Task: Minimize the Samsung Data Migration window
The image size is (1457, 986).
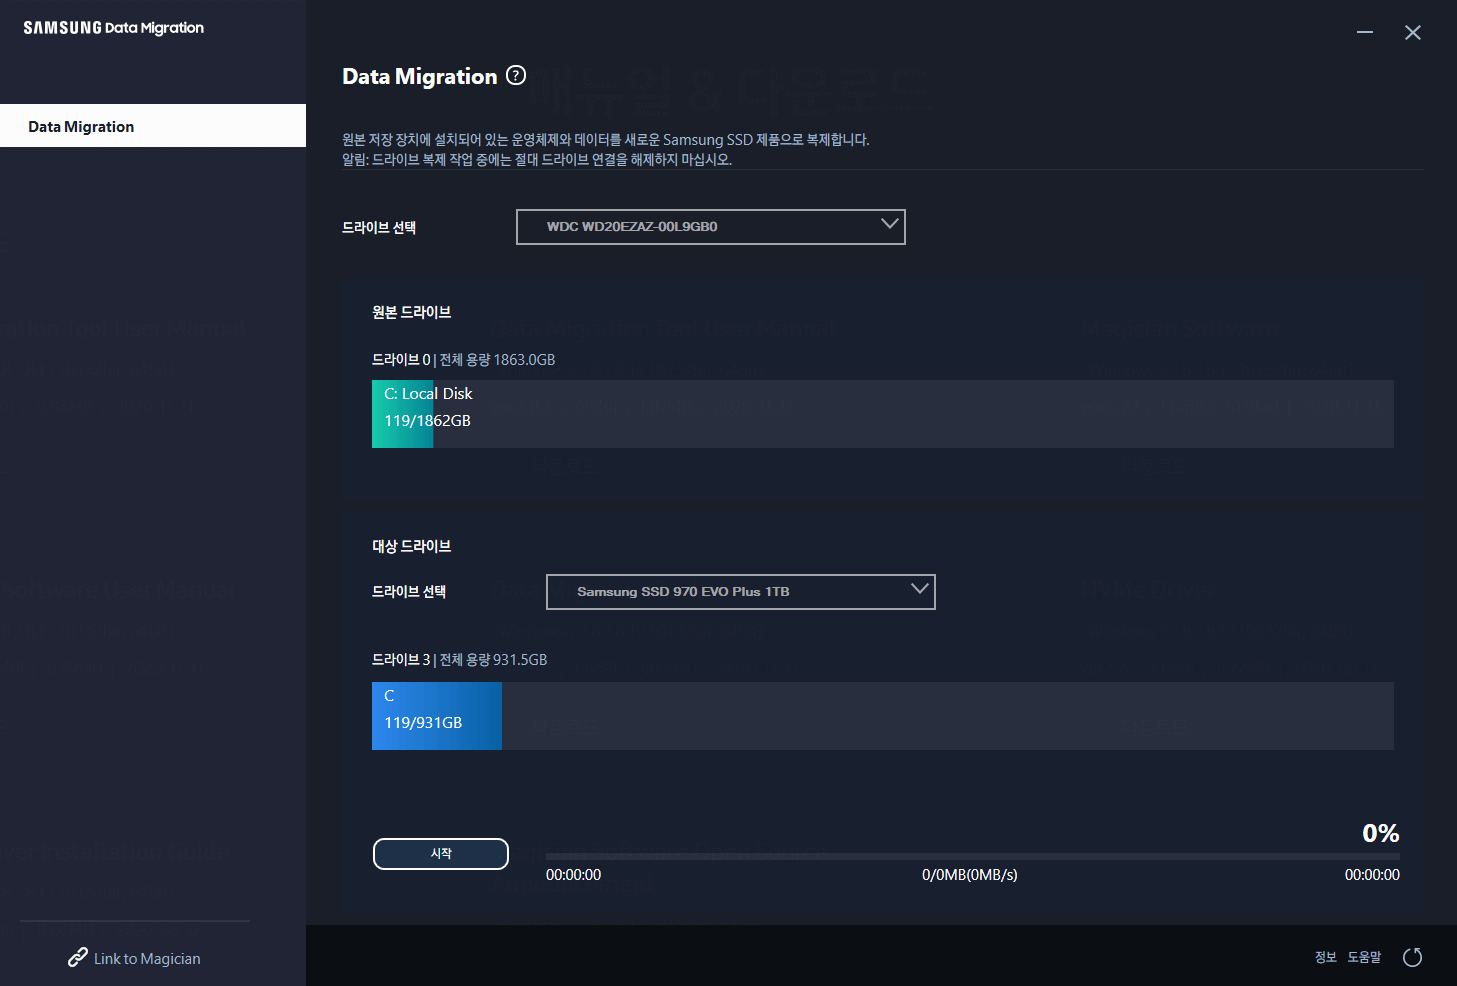Action: point(1365,33)
